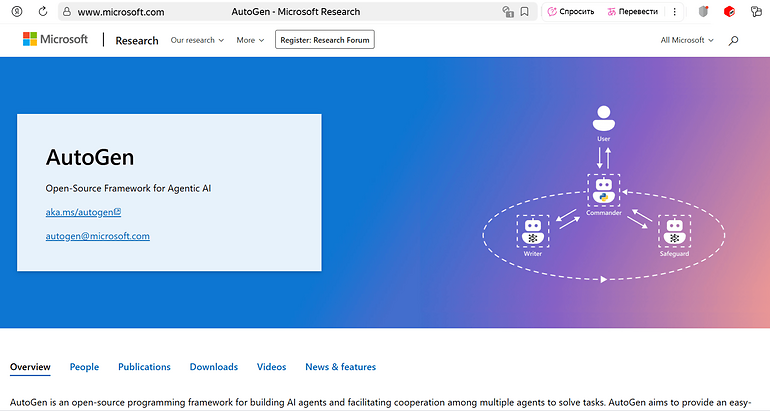
Task: Click the browser reload page icon
Action: click(41, 12)
